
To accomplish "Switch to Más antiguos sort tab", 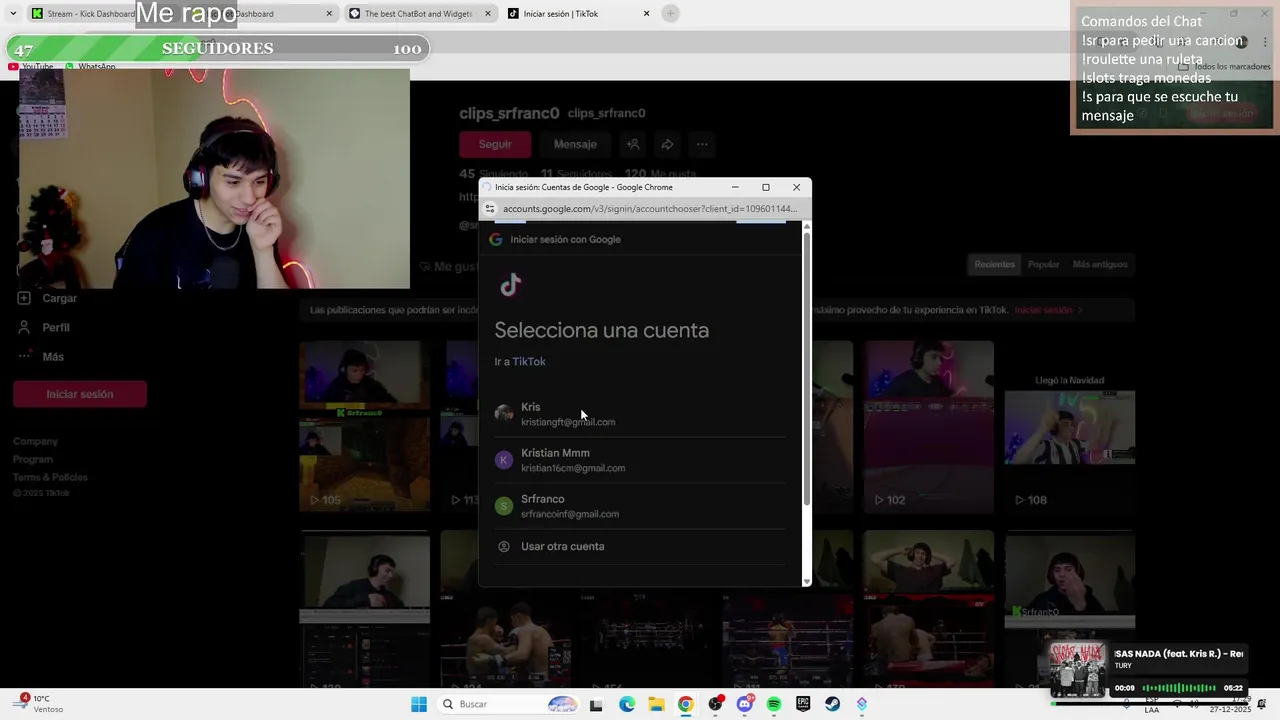I will pyautogui.click(x=1100, y=264).
